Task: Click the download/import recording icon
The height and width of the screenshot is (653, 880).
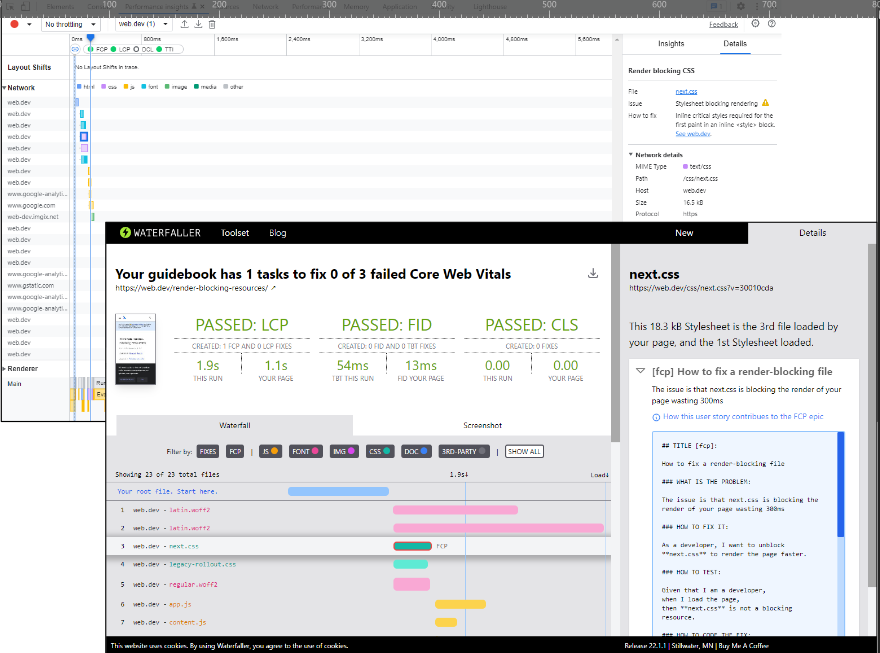Action: (198, 24)
